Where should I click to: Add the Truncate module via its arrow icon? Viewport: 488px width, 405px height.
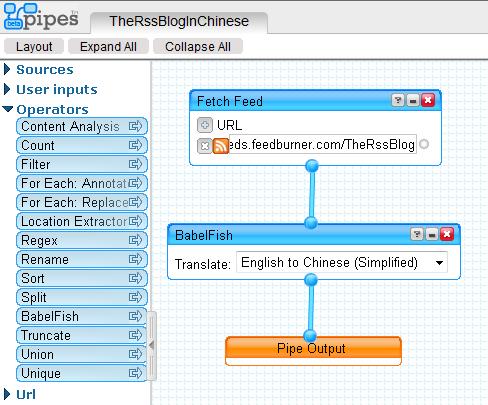[x=135, y=335]
